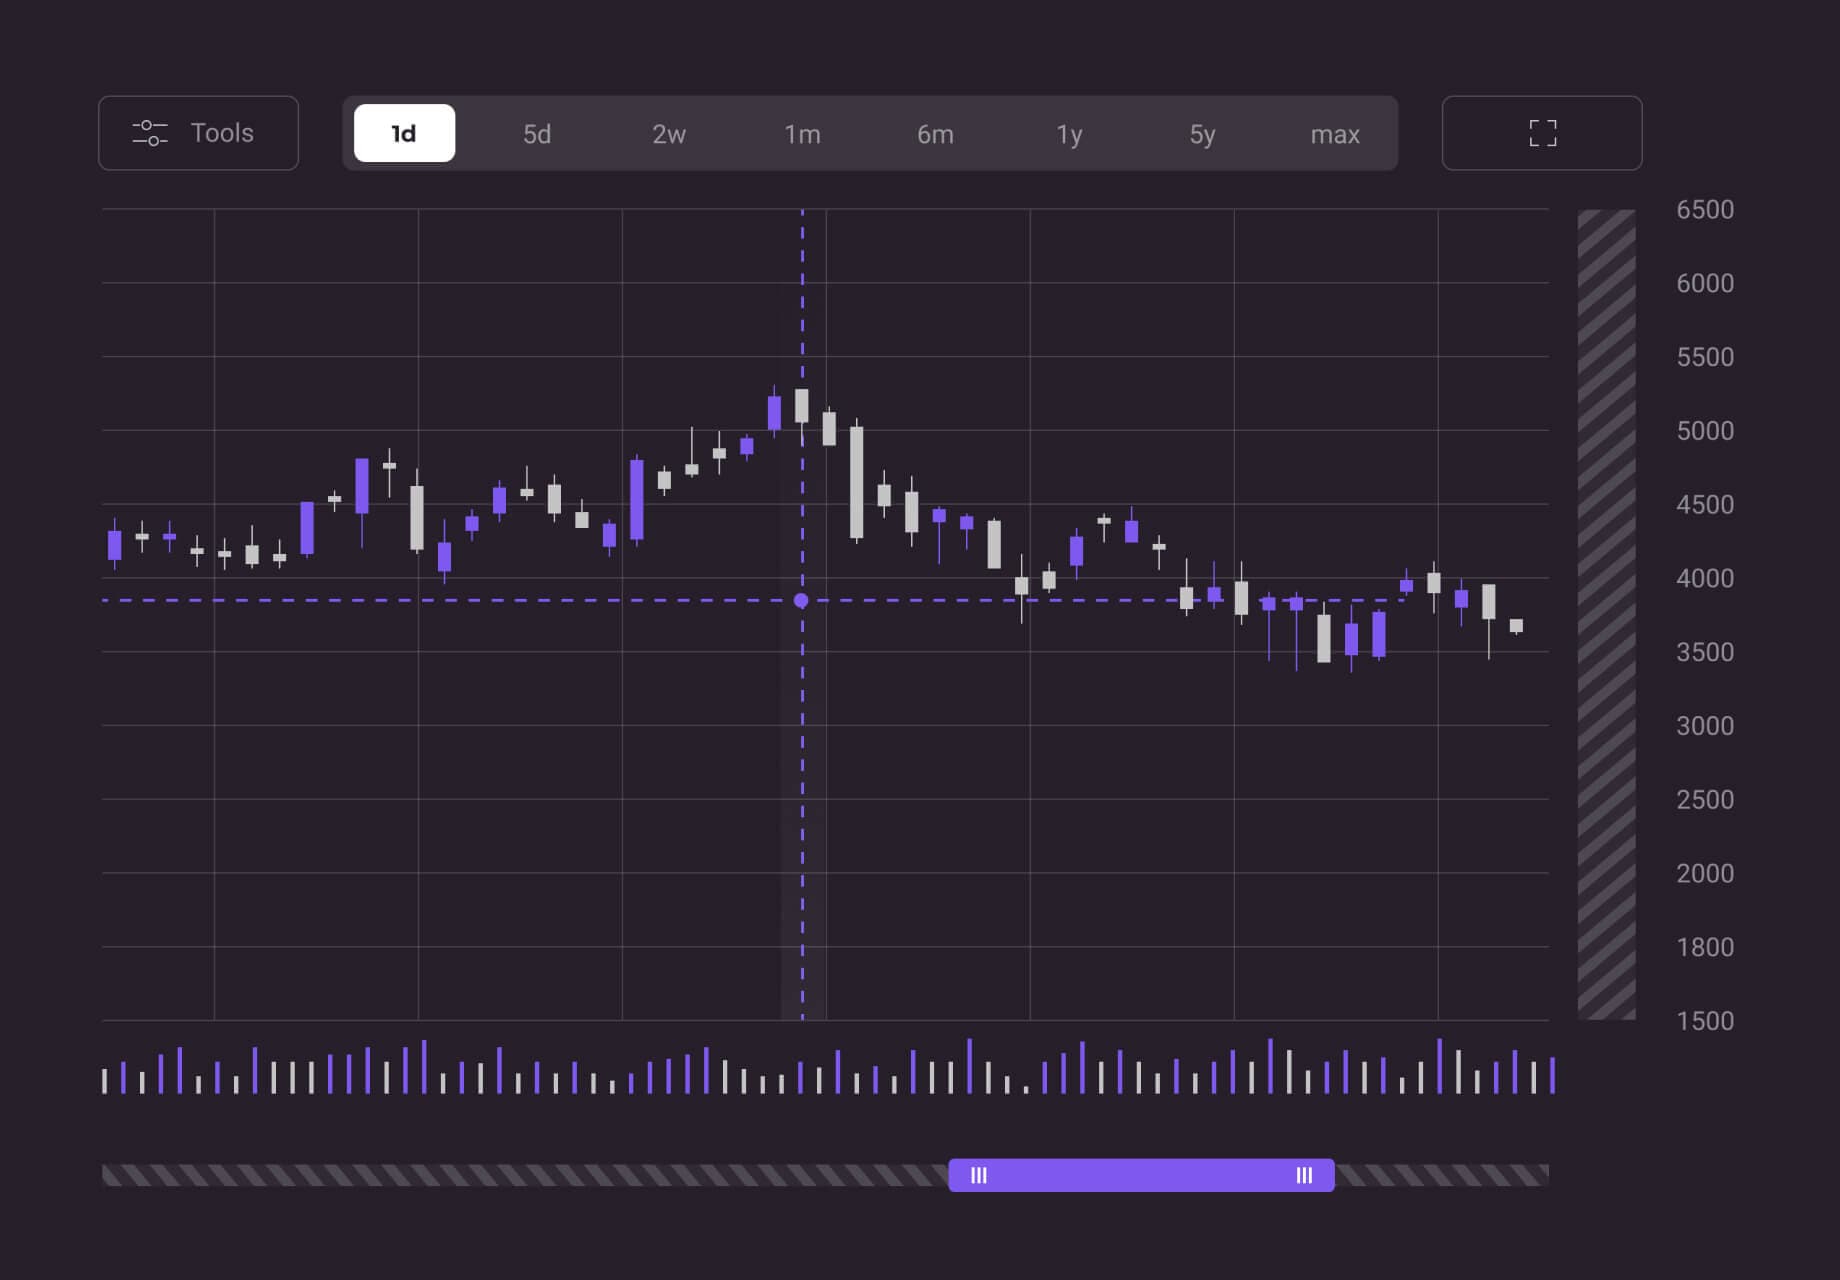Choose the 2w time range
This screenshot has width=1840, height=1280.
[x=669, y=134]
